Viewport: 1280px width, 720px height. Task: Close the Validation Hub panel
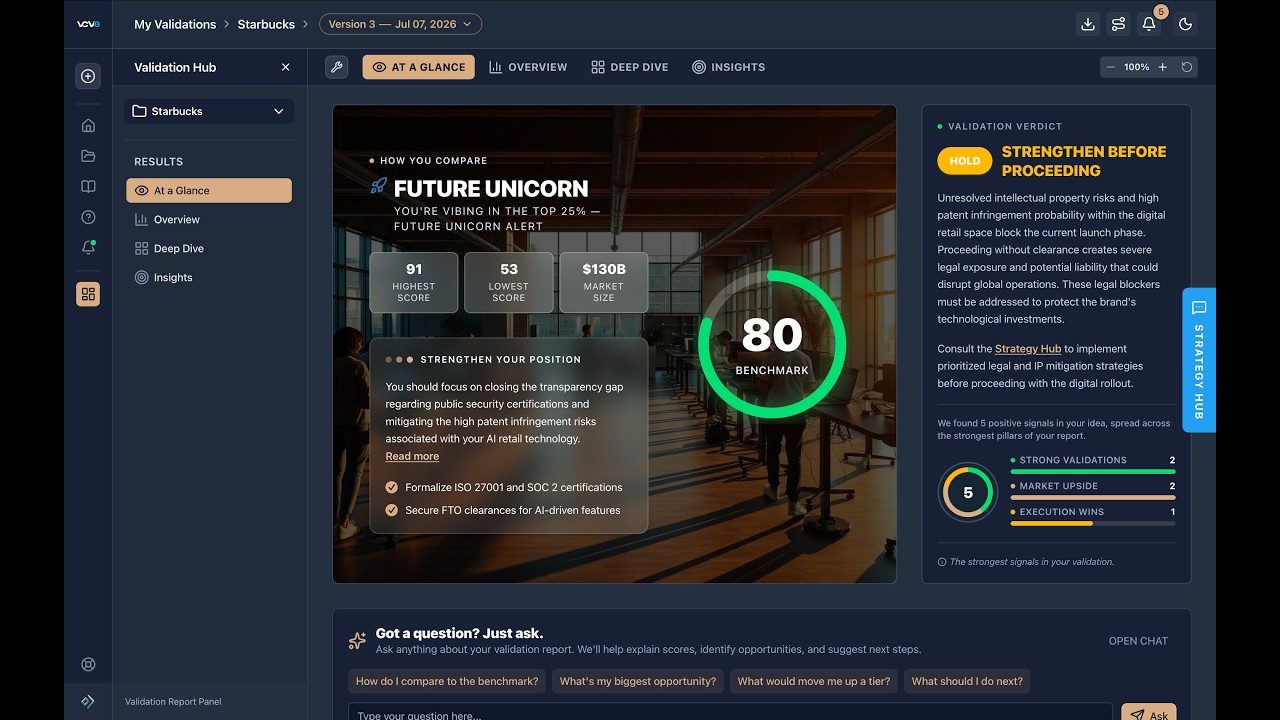tap(285, 67)
